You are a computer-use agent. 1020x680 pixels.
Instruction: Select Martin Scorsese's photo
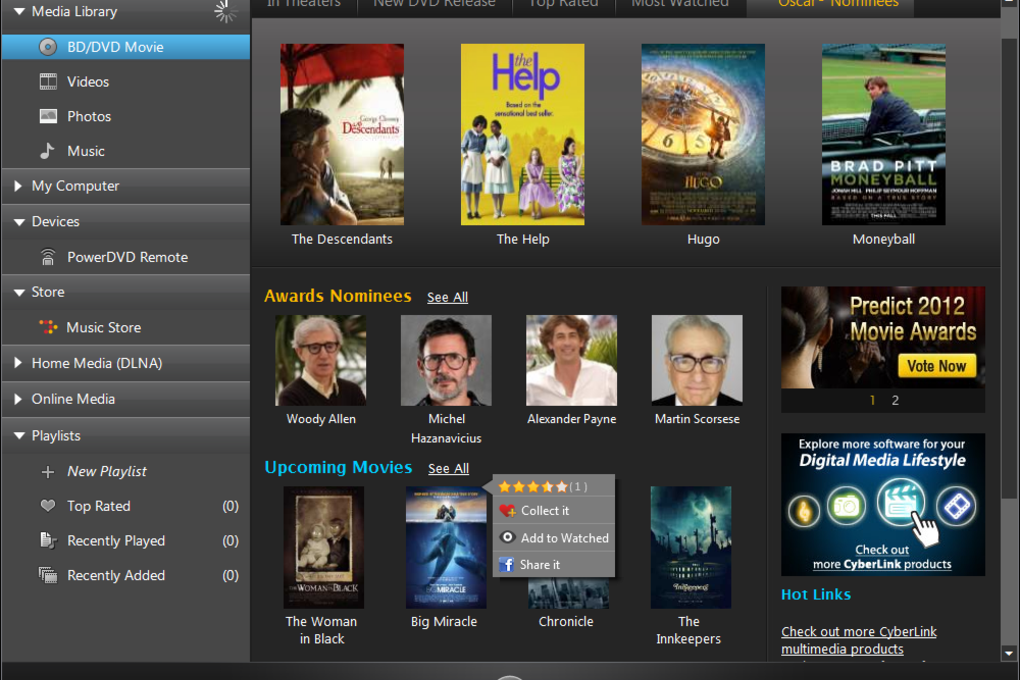click(697, 360)
